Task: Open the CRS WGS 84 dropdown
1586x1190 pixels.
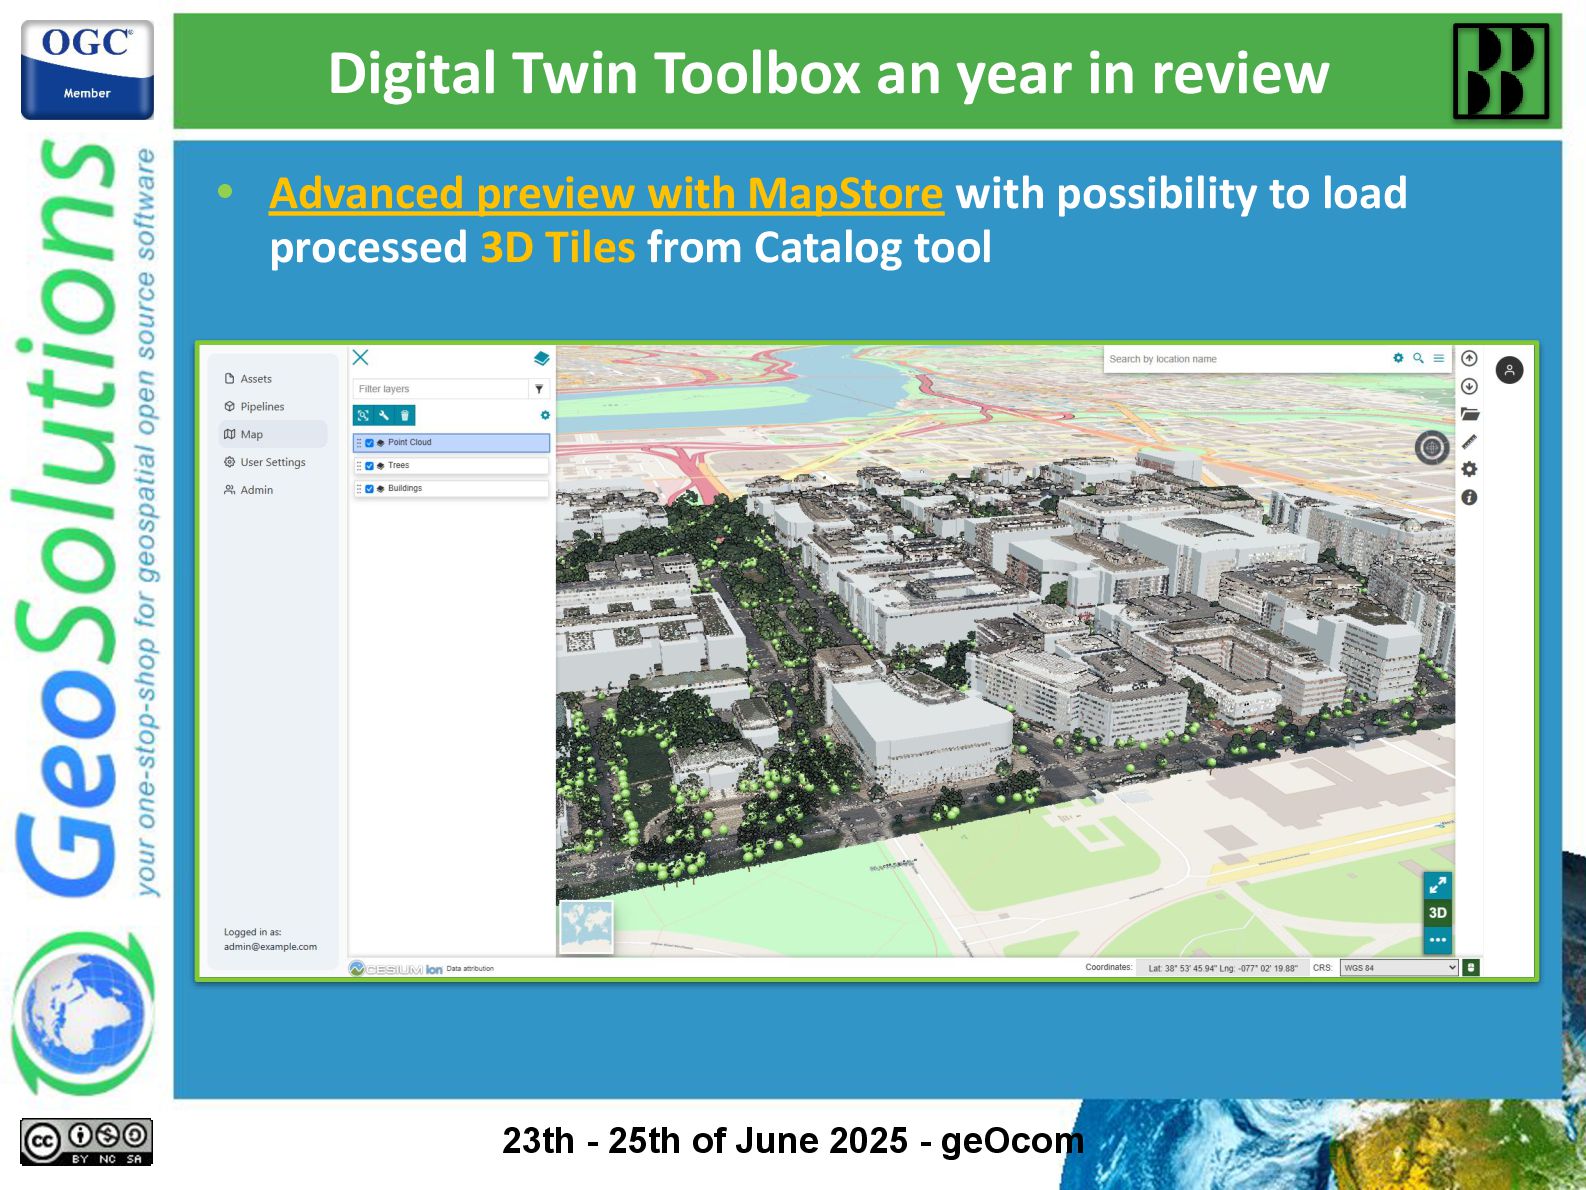Action: 1399,968
